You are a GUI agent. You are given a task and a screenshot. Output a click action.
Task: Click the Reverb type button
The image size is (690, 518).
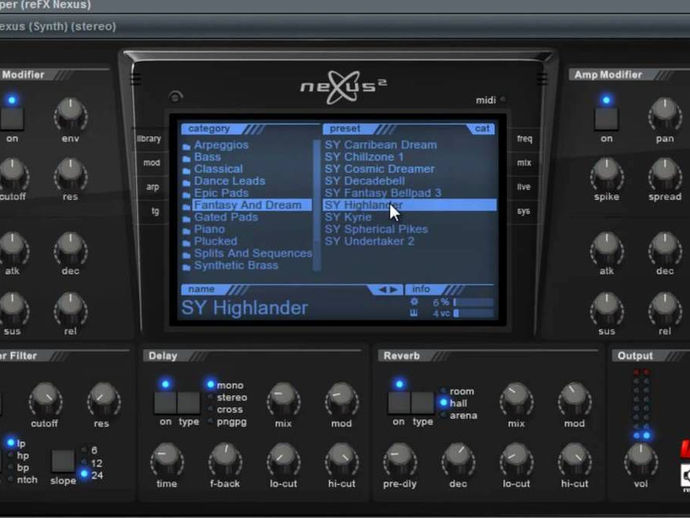click(422, 403)
